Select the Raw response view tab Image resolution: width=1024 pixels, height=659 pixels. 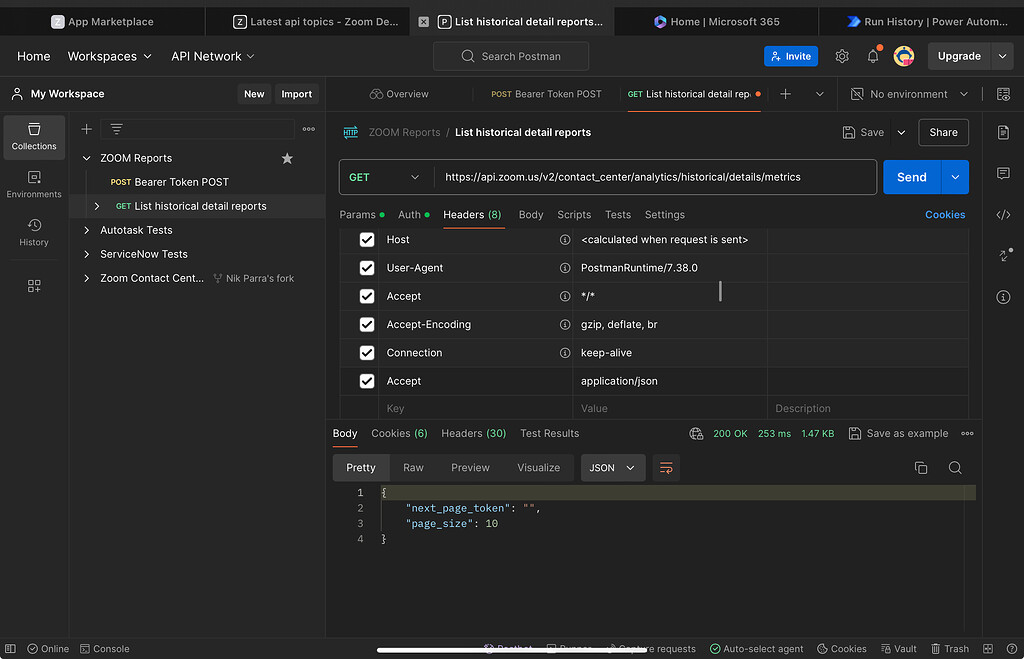413,468
